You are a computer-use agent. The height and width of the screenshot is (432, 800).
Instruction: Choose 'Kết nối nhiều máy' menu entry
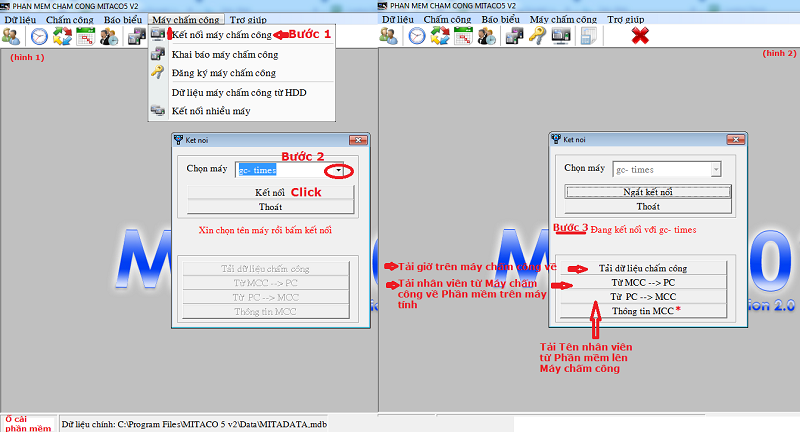click(242, 111)
